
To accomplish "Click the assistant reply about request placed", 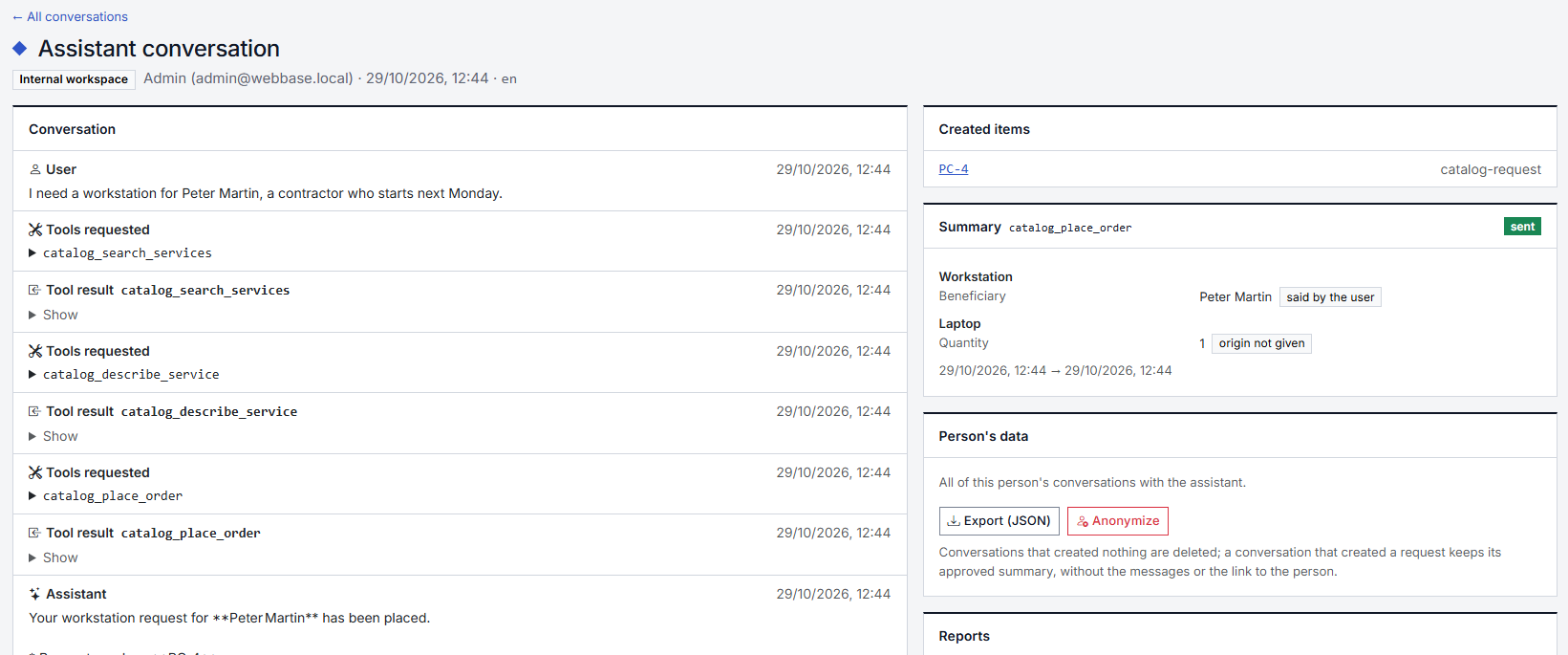I will point(229,618).
